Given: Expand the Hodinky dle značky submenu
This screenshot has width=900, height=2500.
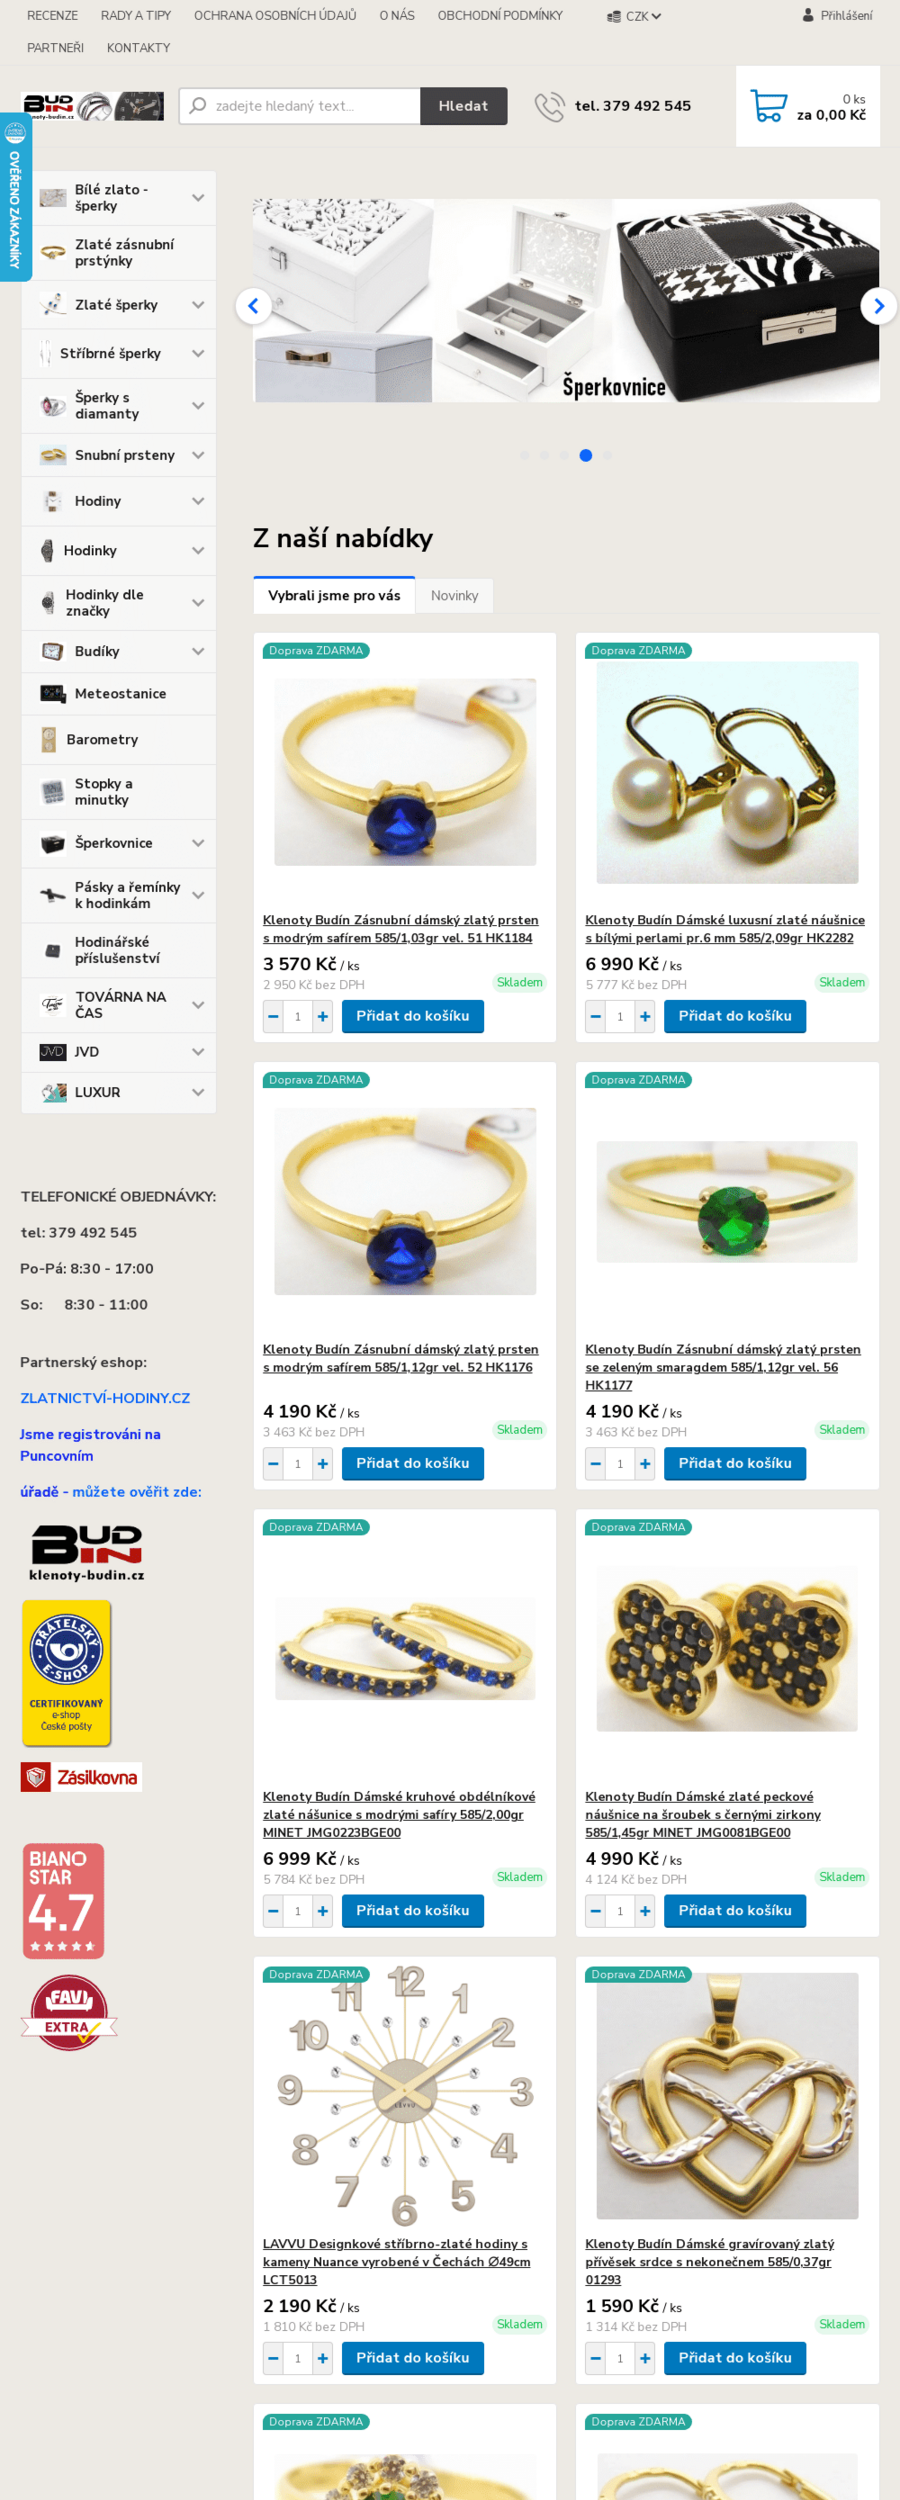Looking at the screenshot, I should pos(198,603).
